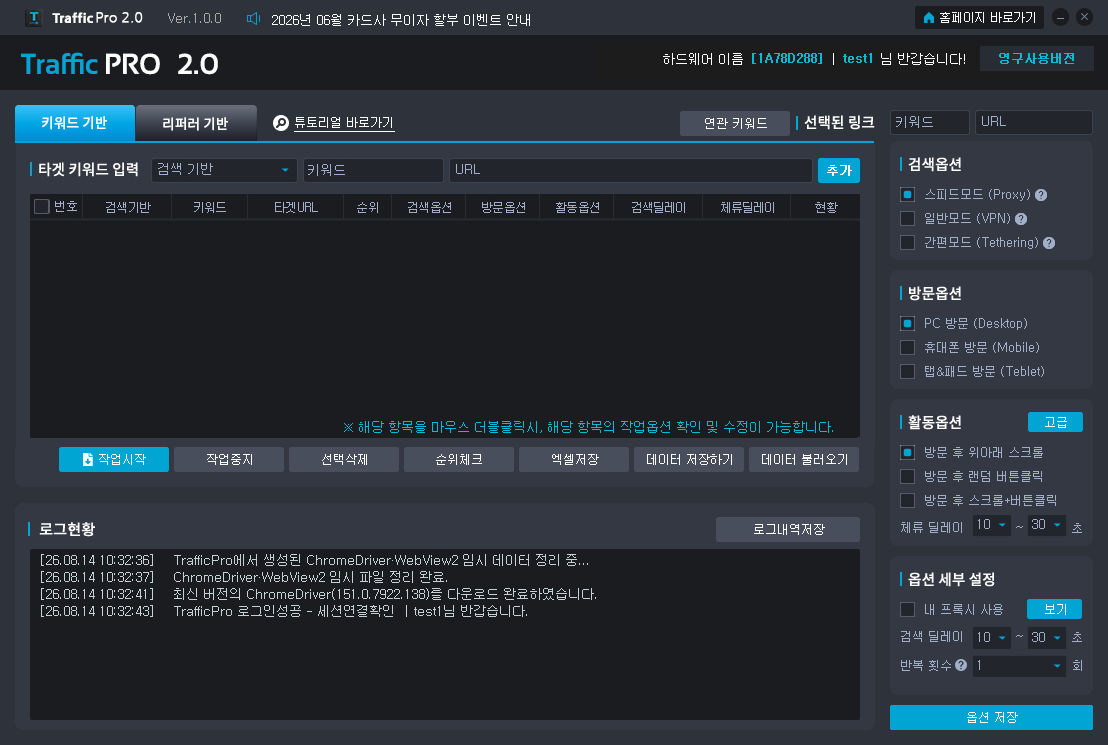1108x745 pixels.
Task: Toggle 휴대폰 방문 (Mobile) checkbox
Action: tap(907, 348)
